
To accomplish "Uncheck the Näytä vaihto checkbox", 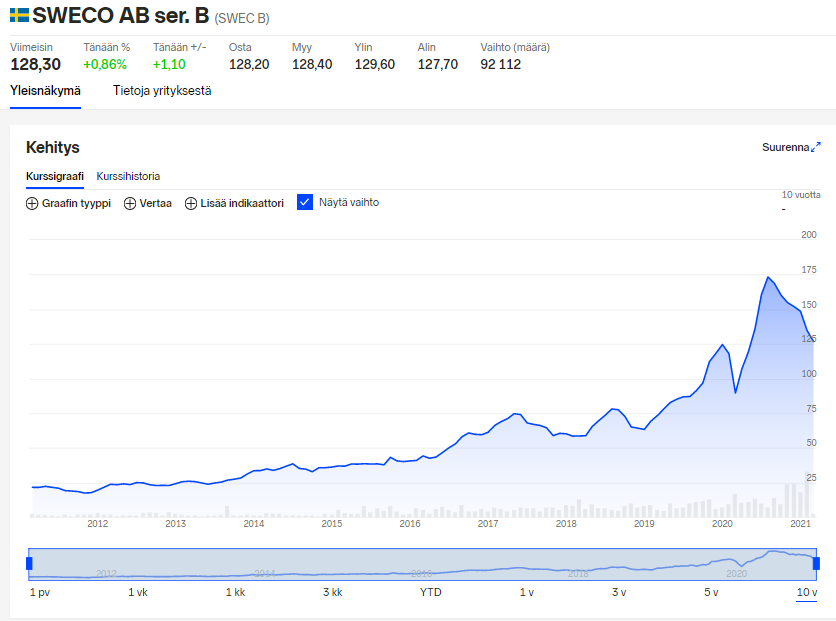I will (306, 202).
